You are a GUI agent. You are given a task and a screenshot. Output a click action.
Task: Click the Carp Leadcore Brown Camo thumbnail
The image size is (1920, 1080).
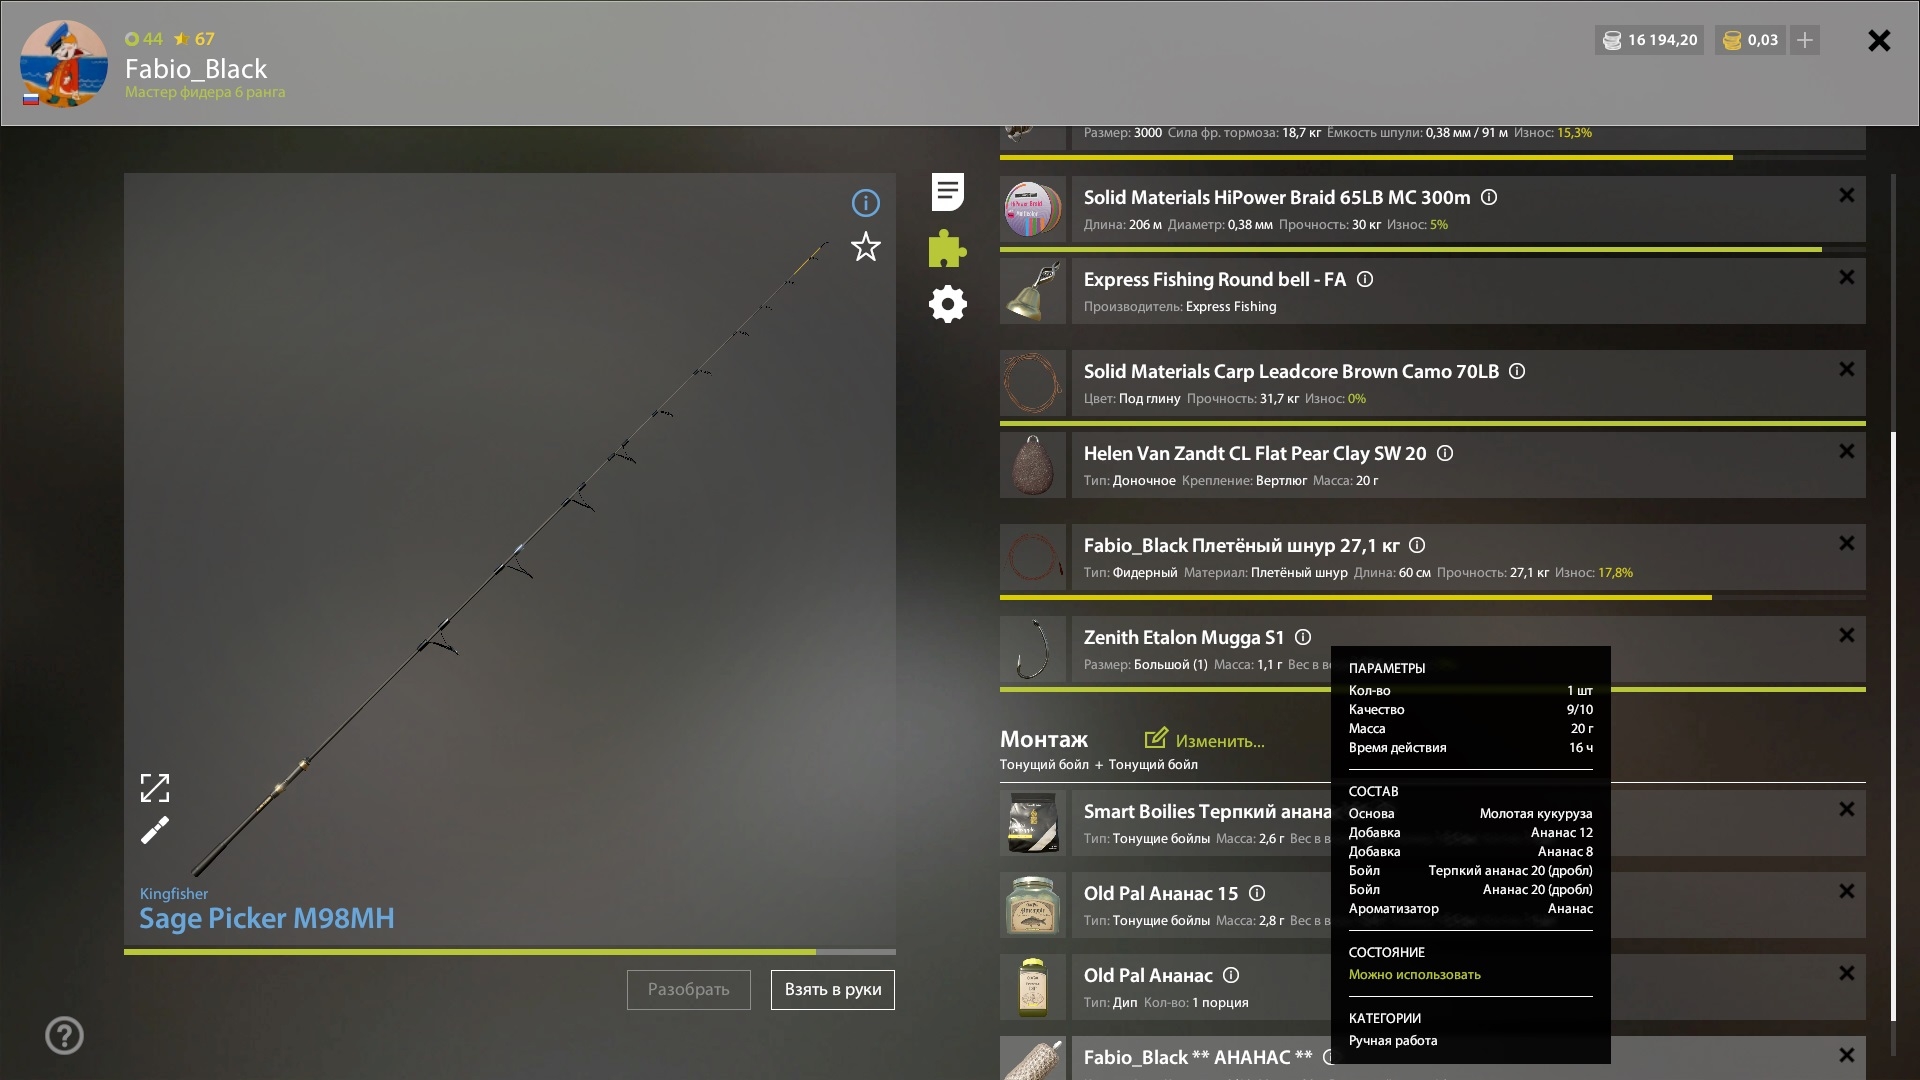1033,383
